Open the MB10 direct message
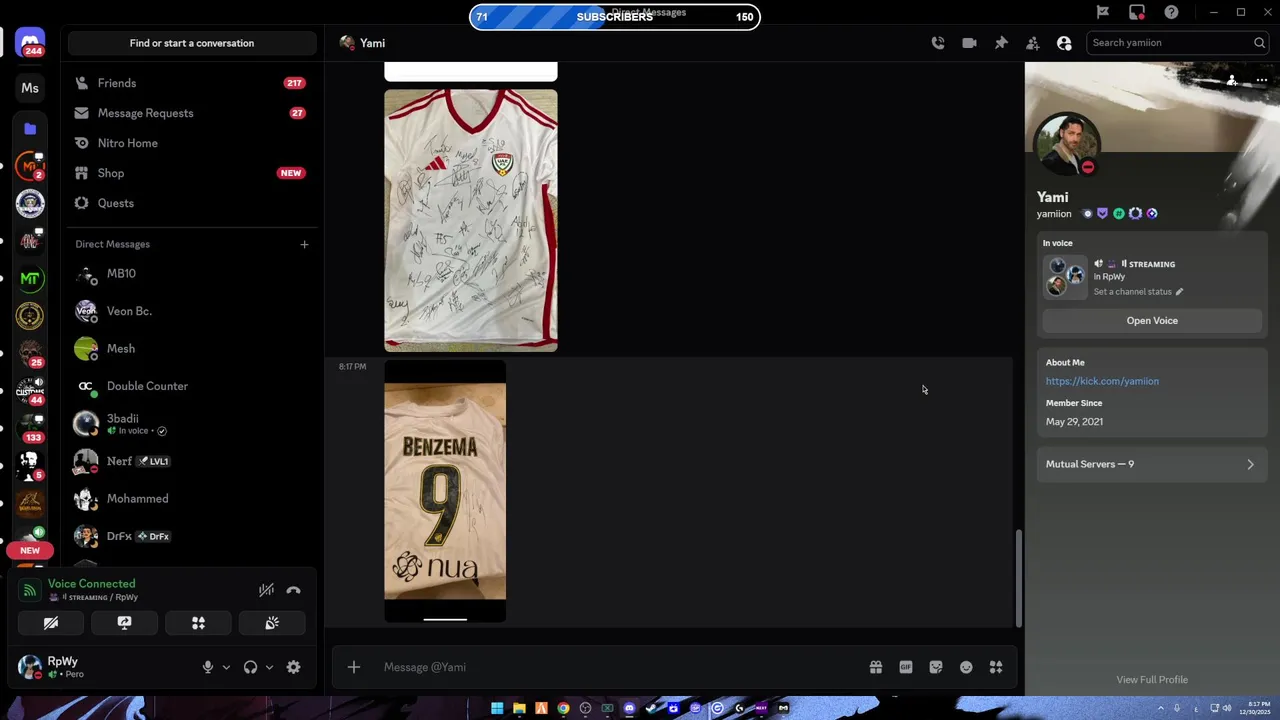Viewport: 1280px width, 720px height. click(190, 273)
